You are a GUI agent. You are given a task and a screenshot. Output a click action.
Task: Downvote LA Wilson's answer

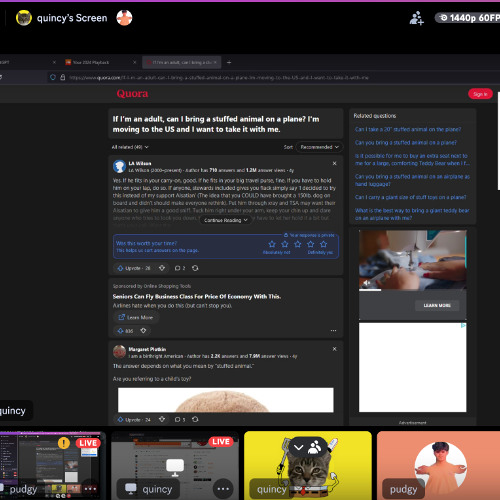pyautogui.click(x=162, y=268)
